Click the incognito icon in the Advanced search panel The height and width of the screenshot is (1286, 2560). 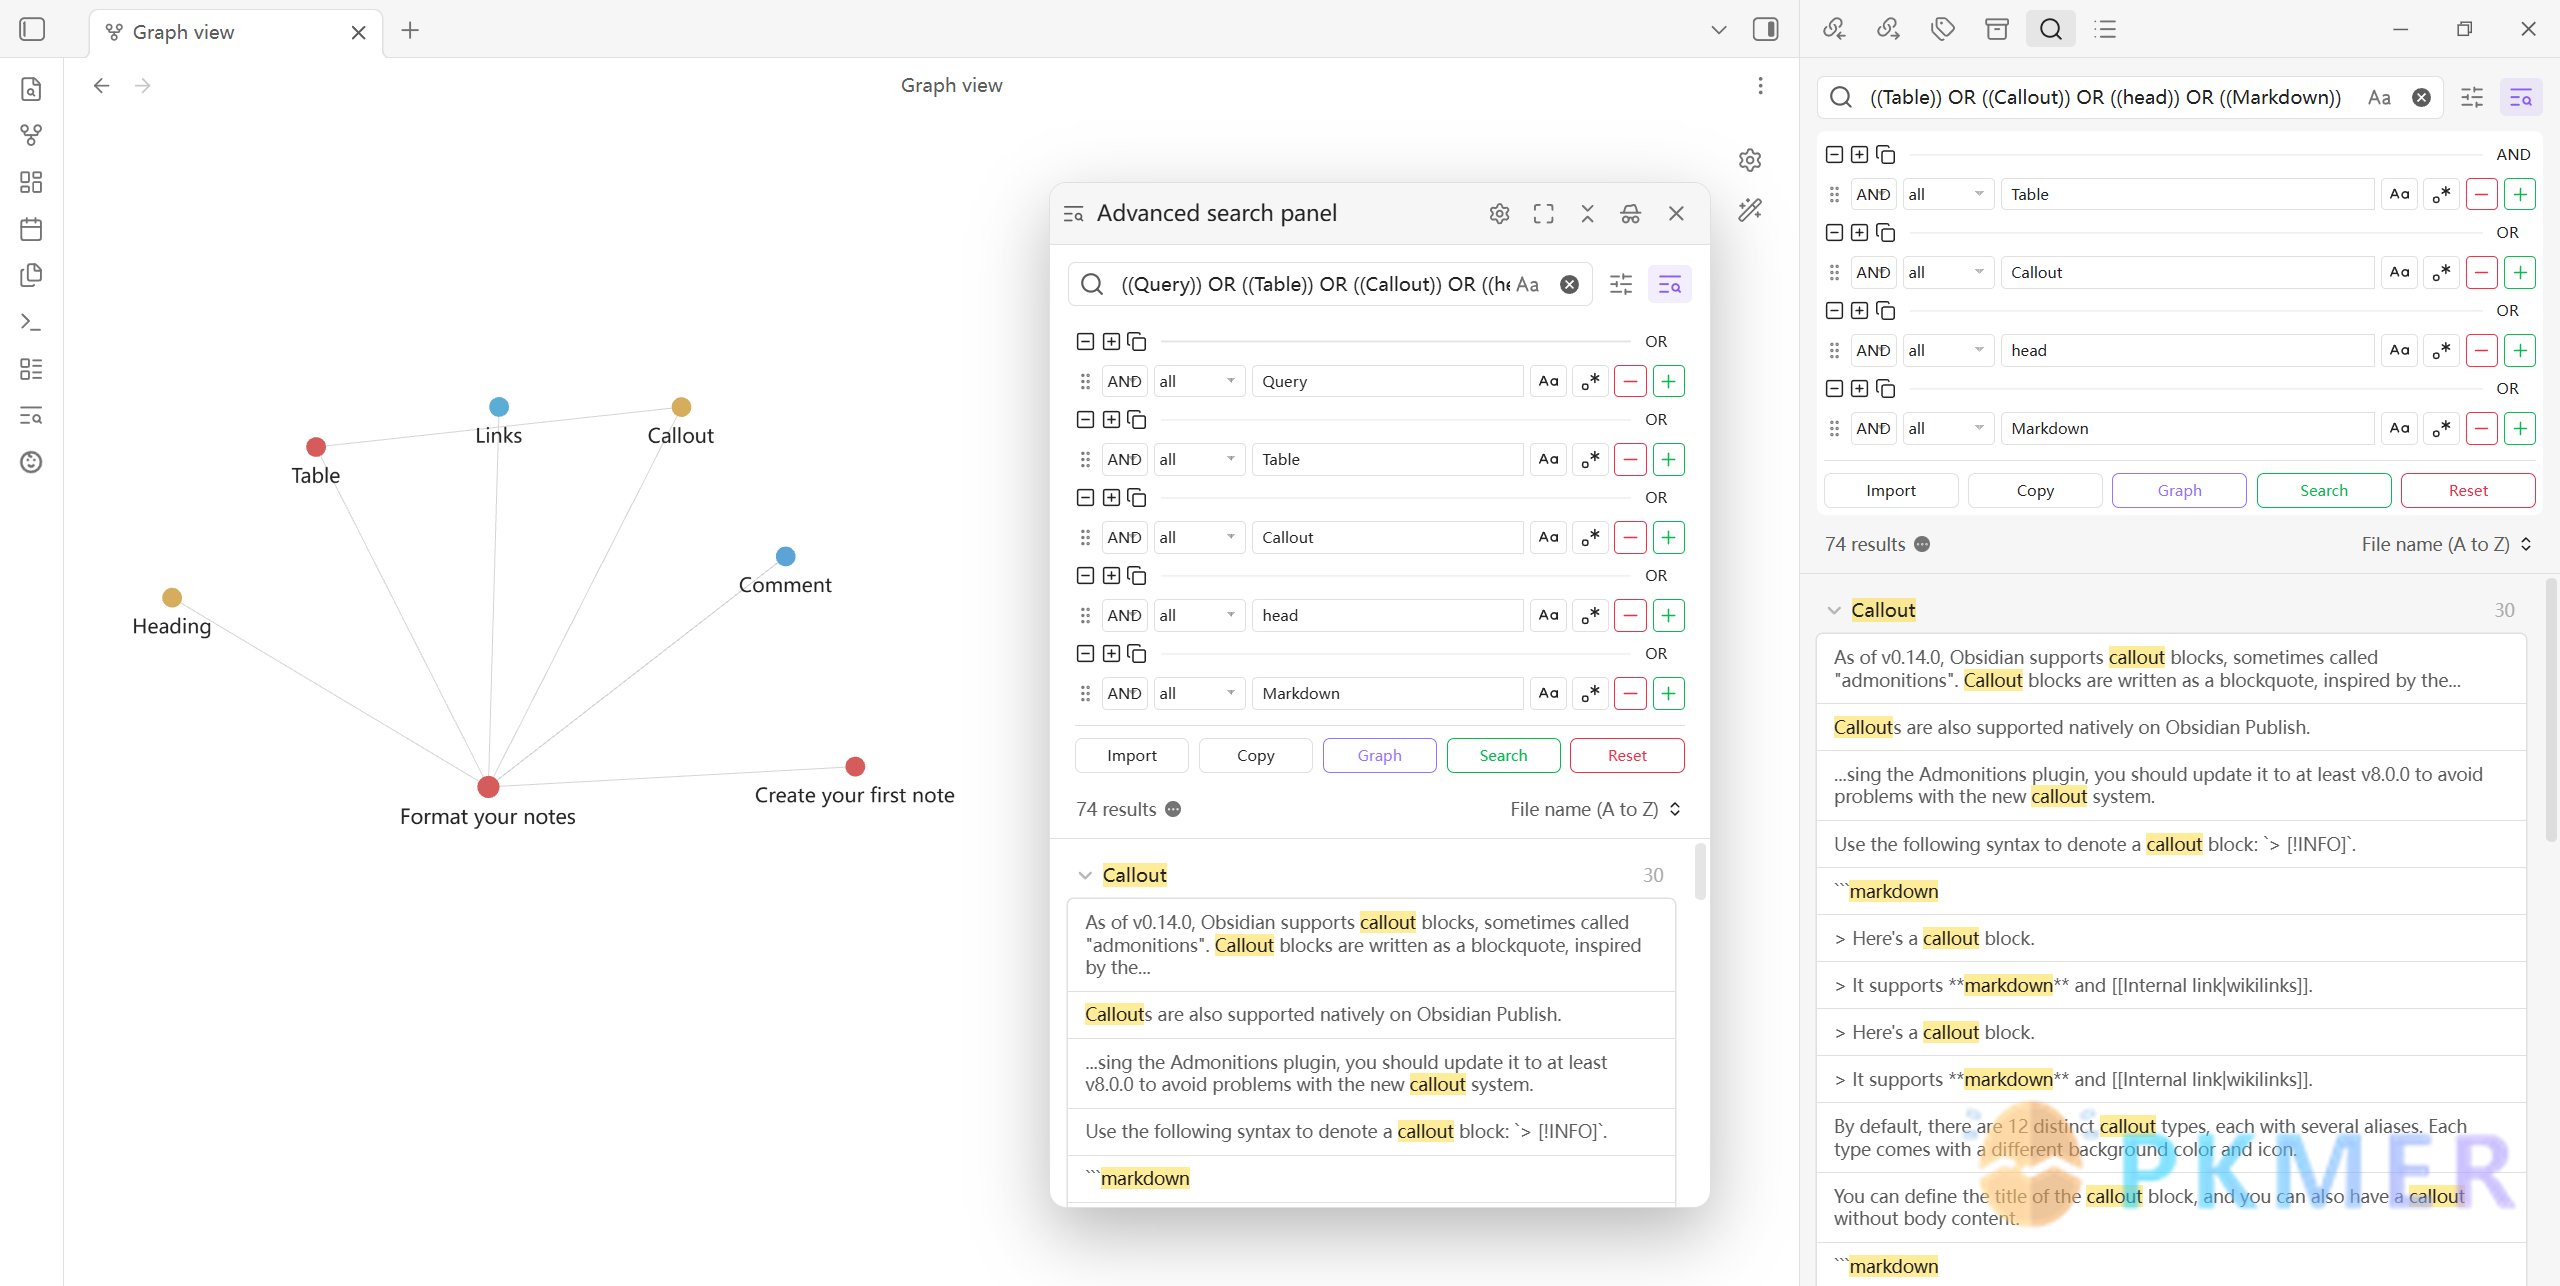pyautogui.click(x=1631, y=213)
